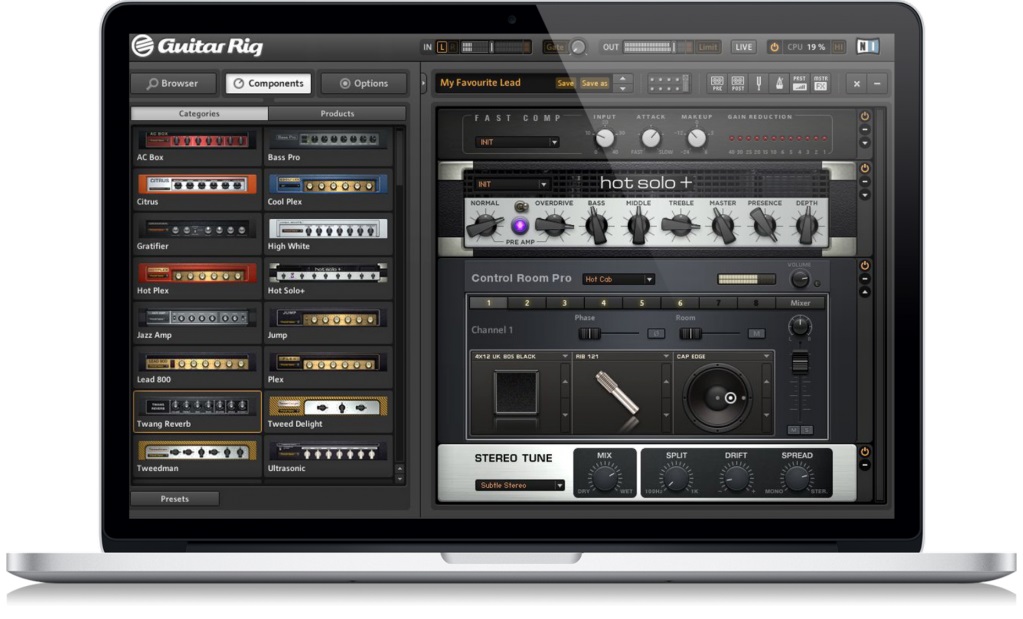Image resolution: width=1023 pixels, height=619 pixels.
Task: Show the PRE tapedeck
Action: 716,83
